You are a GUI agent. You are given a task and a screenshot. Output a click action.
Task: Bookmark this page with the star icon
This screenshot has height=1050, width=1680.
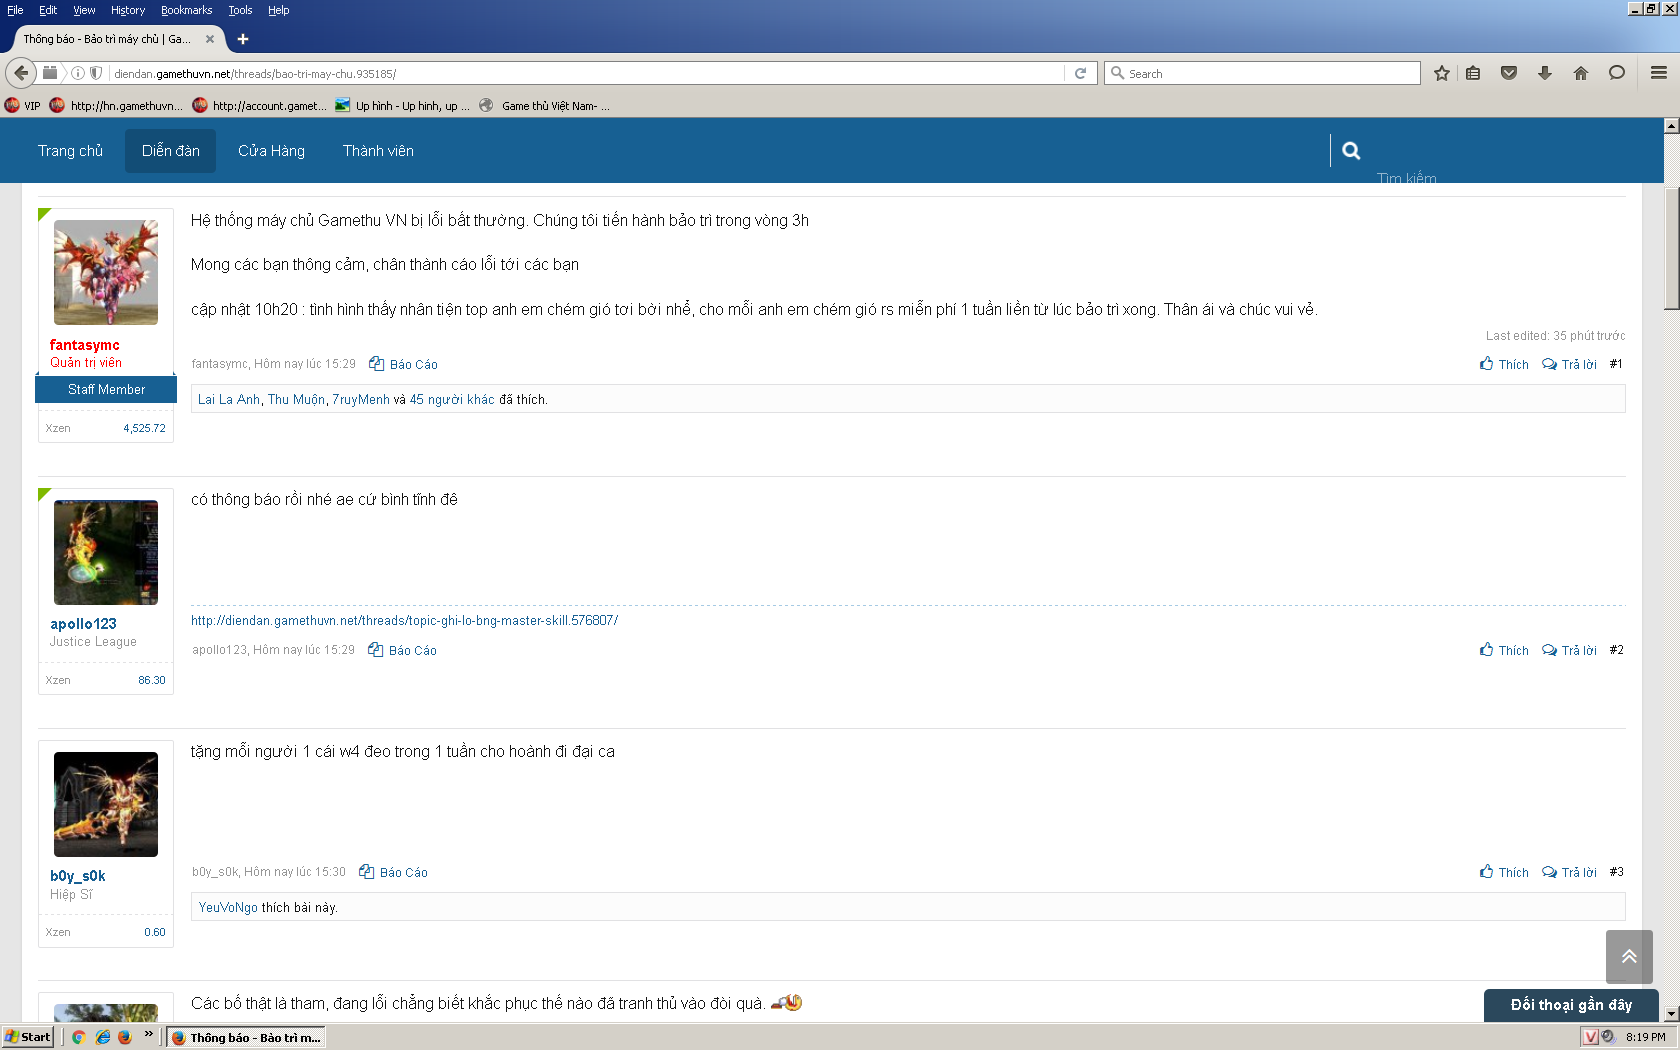point(1441,73)
